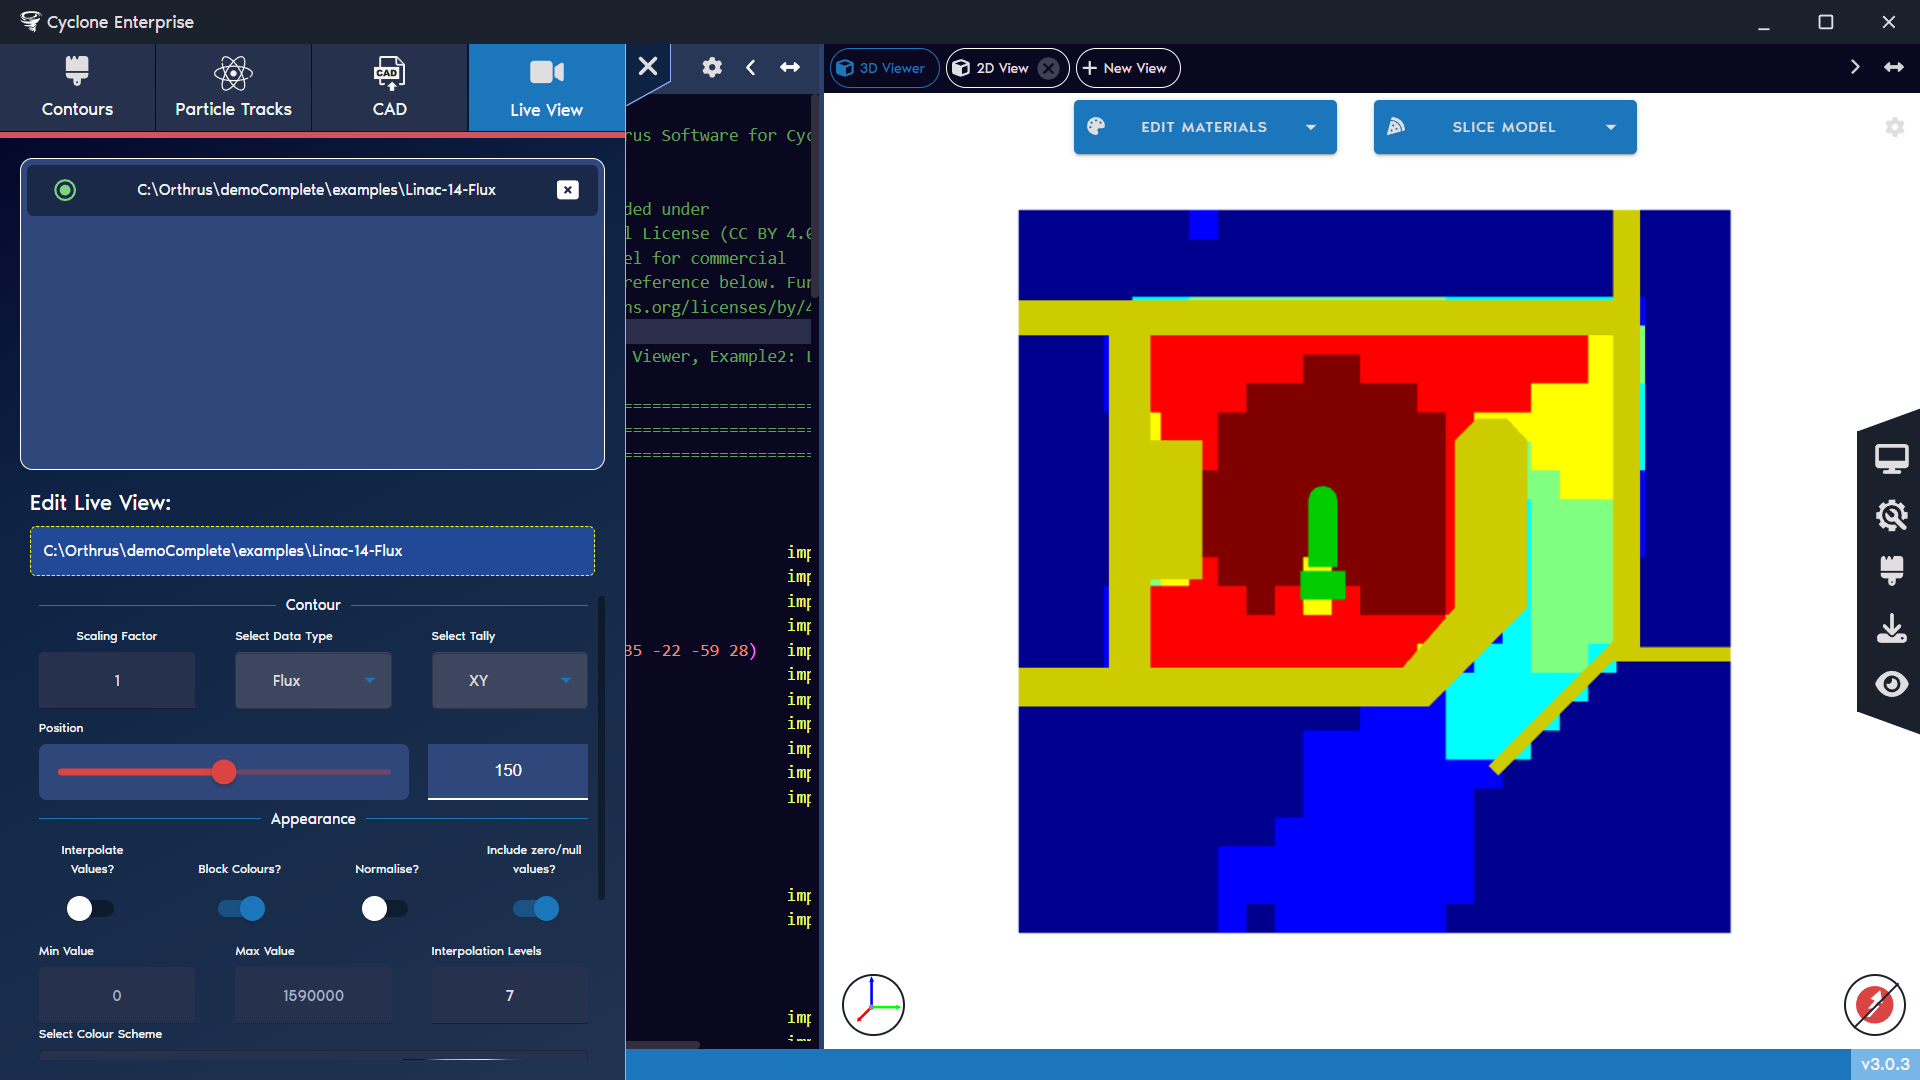Click the display icon in the right sidebar
Viewport: 1920px width, 1080px height.
(x=1893, y=457)
